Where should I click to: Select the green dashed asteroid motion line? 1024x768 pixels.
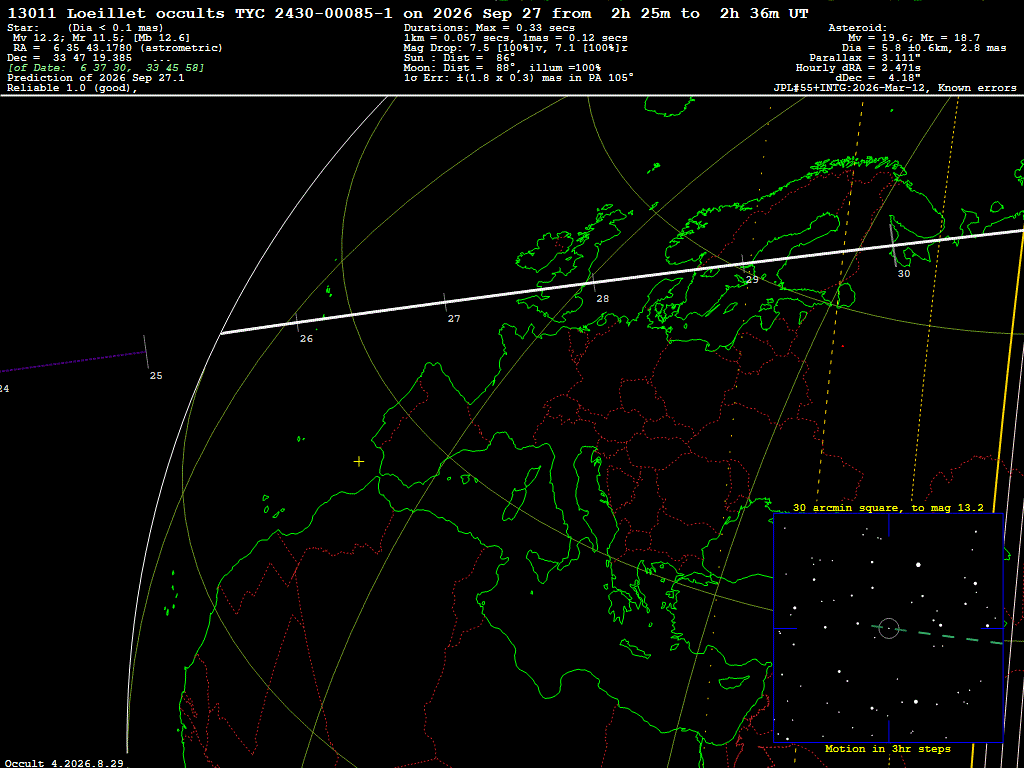click(x=937, y=635)
